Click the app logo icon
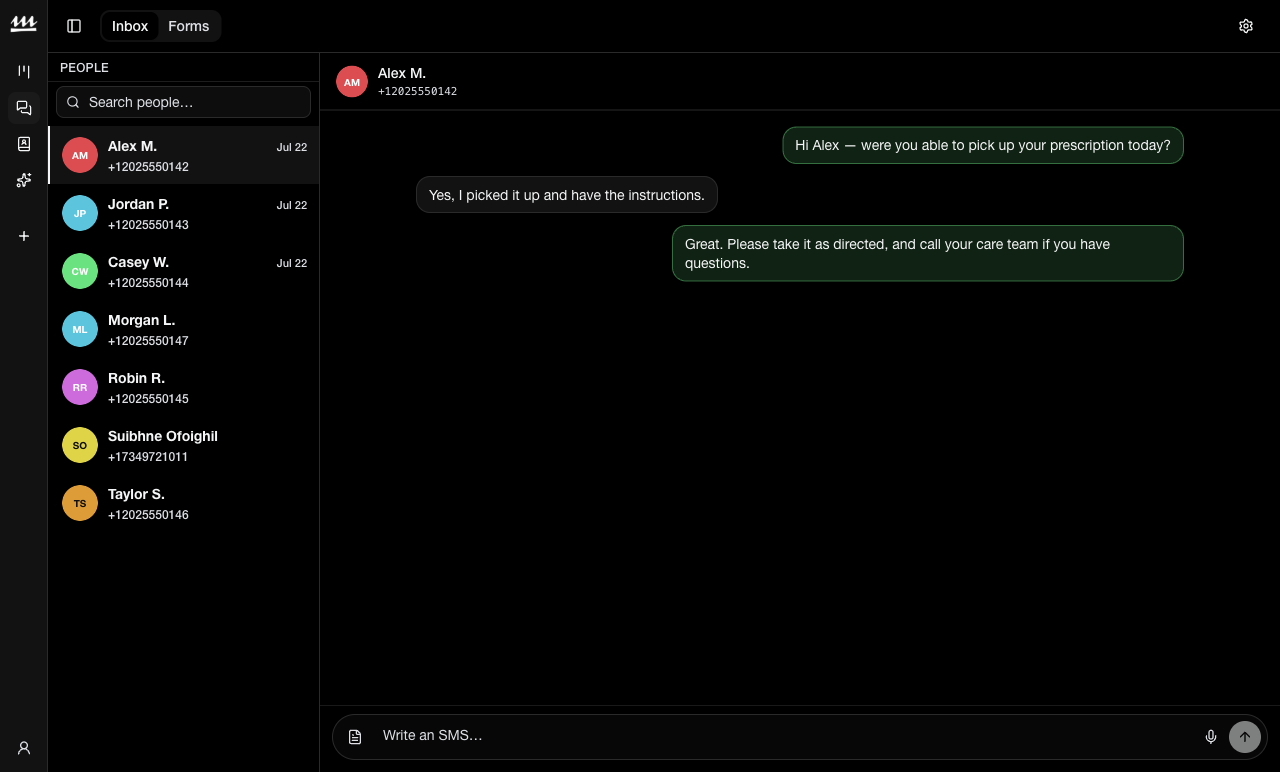 click(x=23, y=24)
